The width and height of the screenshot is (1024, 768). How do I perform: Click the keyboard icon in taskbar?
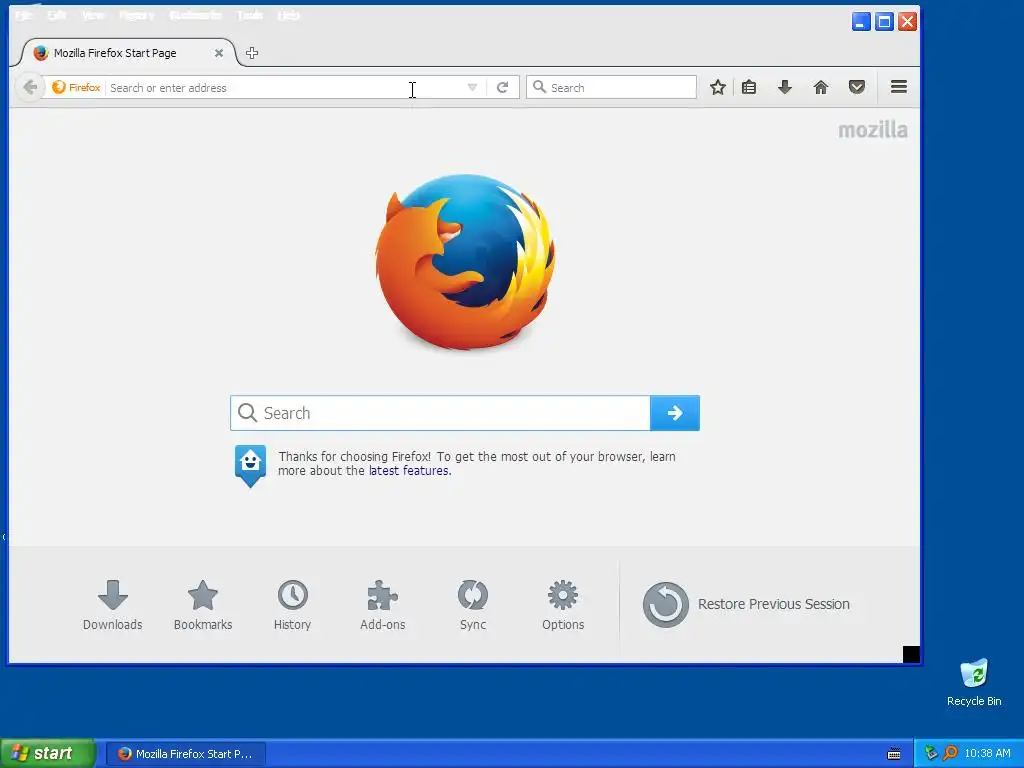click(x=894, y=754)
